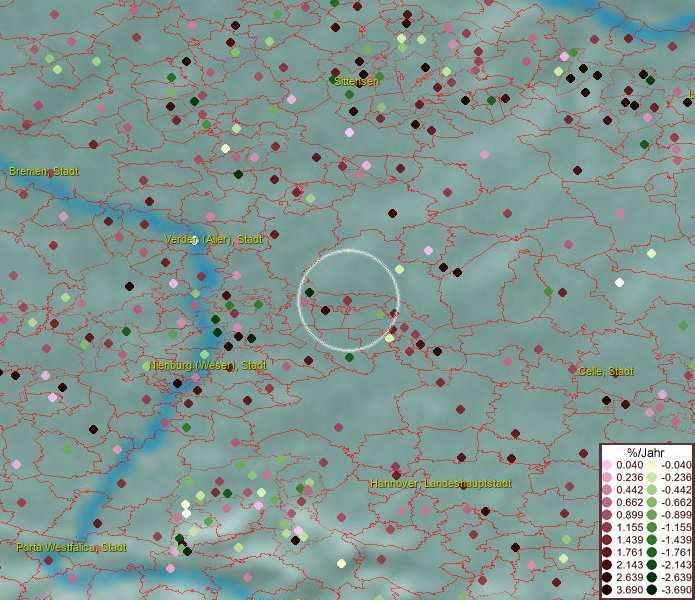The image size is (695, 600).
Task: Pick the -1.155 green legend swatch
Action: (x=650, y=527)
